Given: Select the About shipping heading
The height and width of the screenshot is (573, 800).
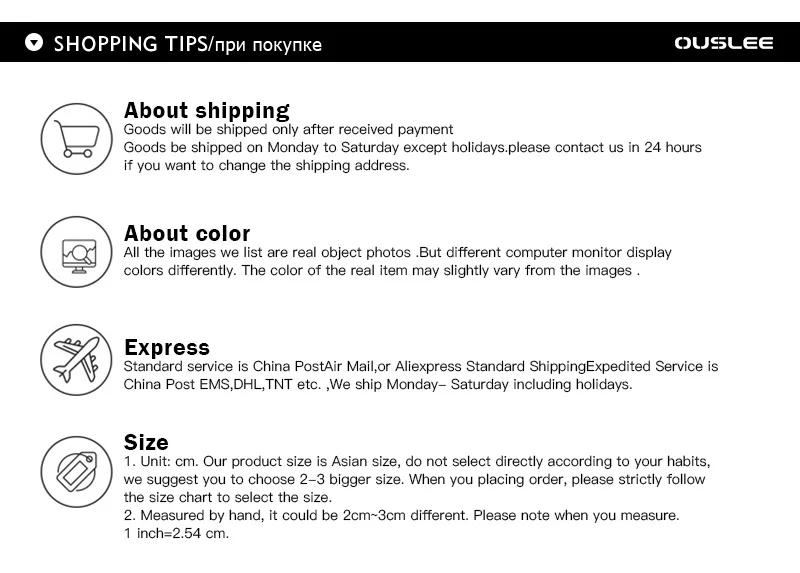Looking at the screenshot, I should 207,110.
